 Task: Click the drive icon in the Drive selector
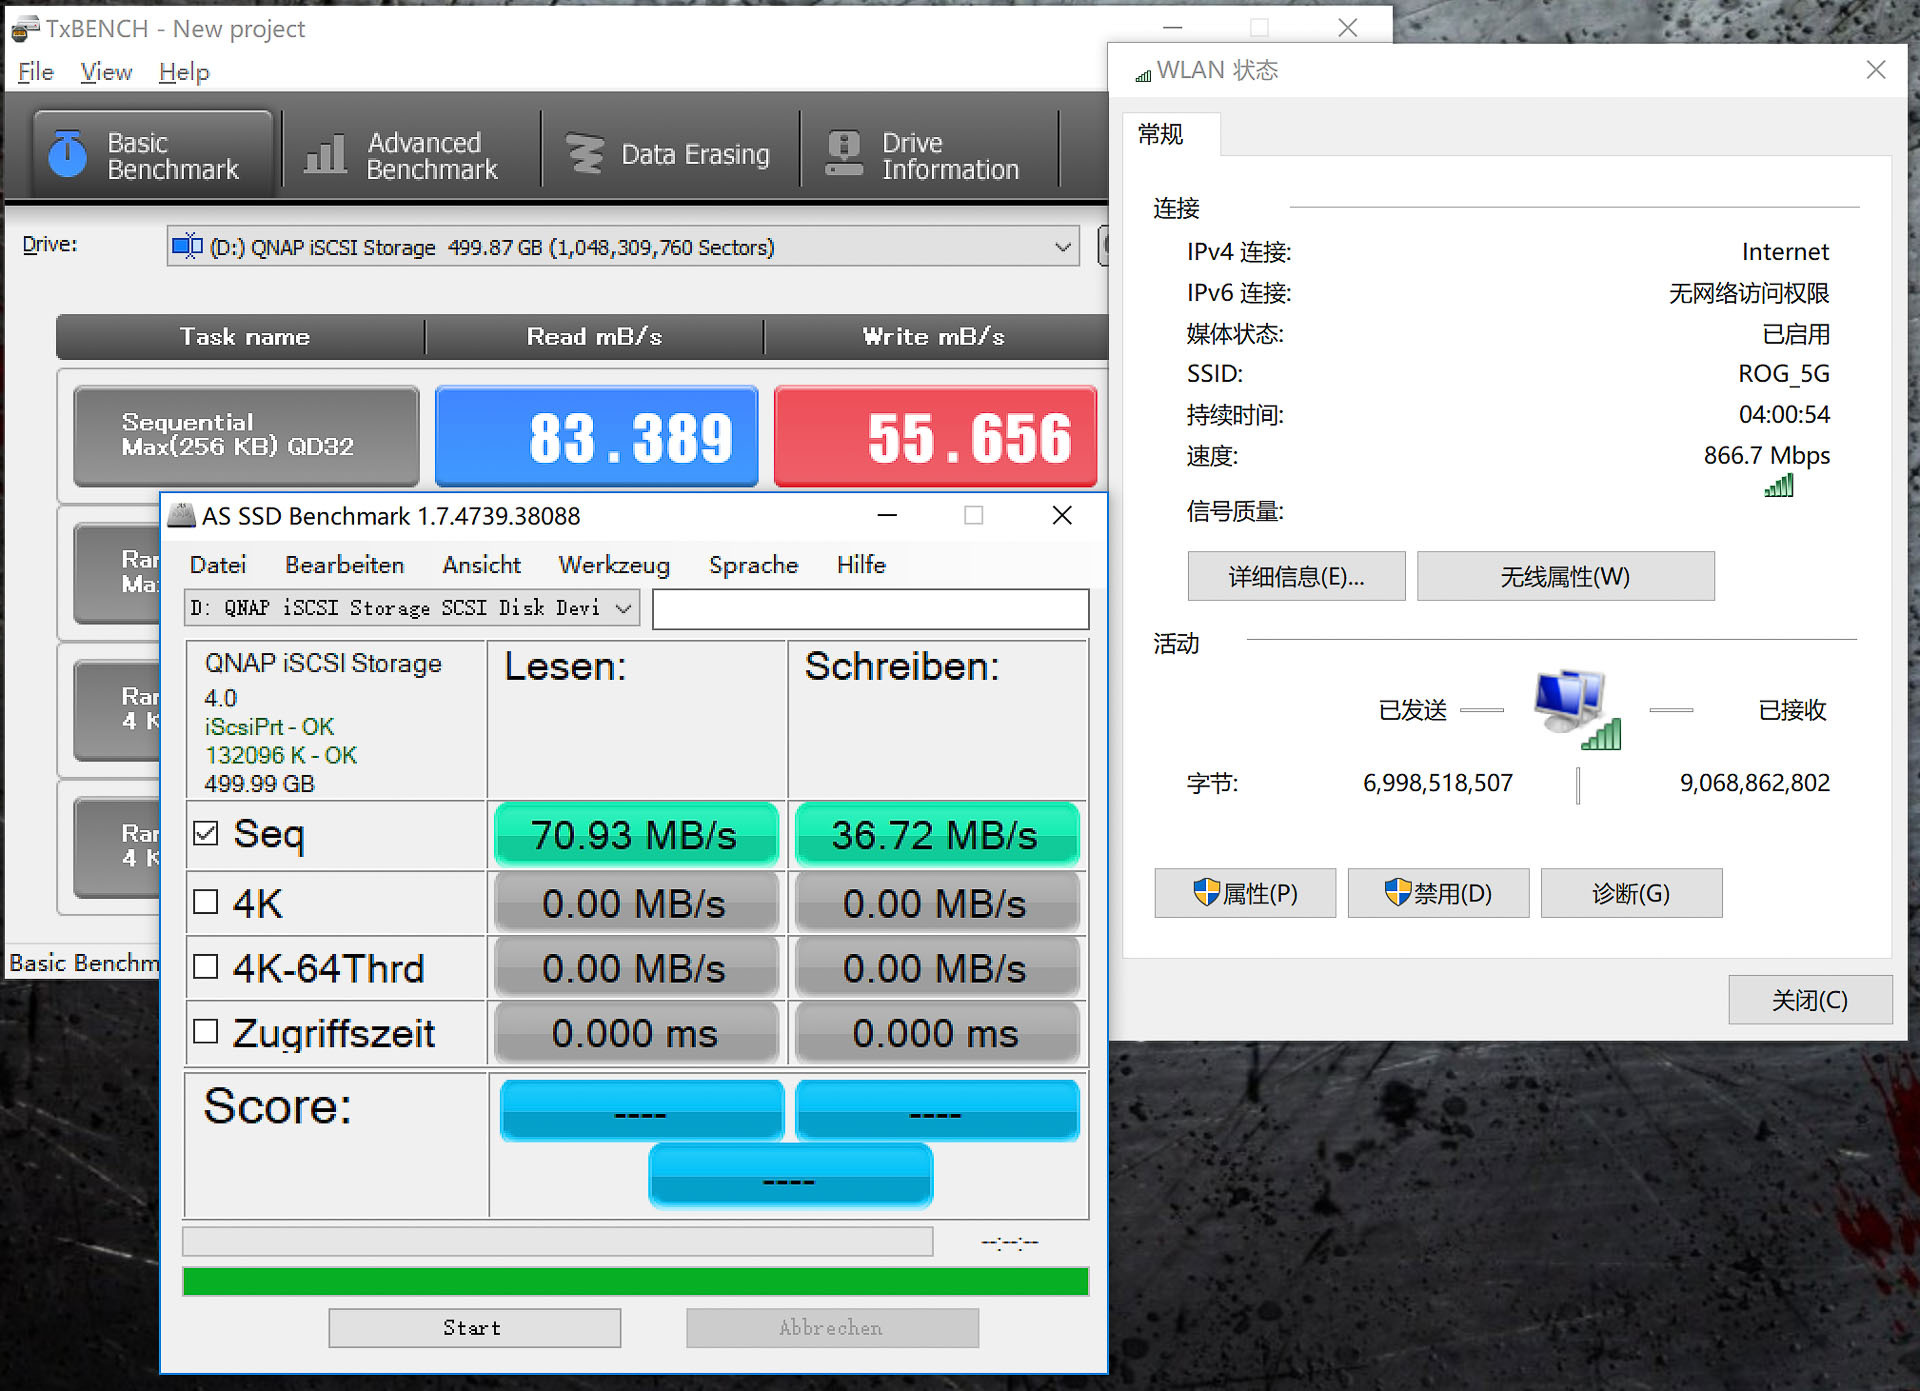187,246
